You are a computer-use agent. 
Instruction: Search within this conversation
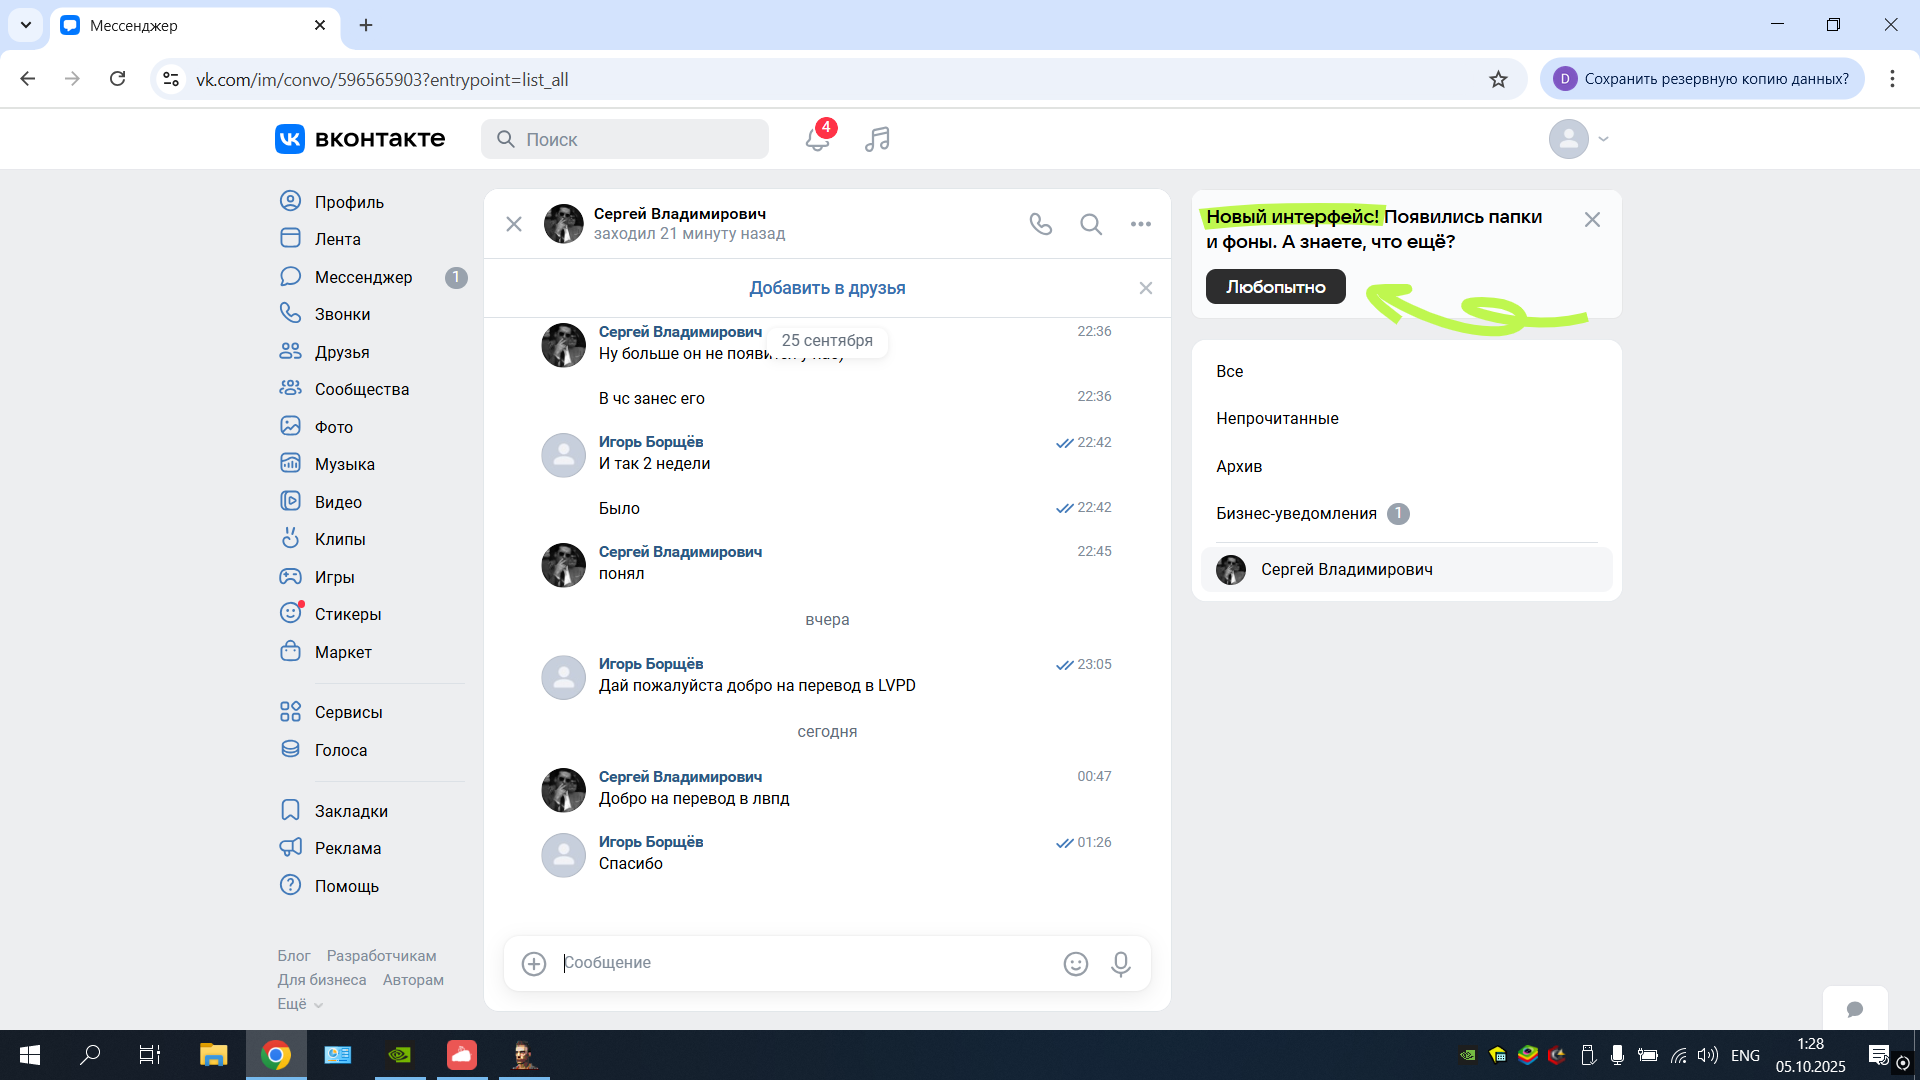tap(1090, 224)
